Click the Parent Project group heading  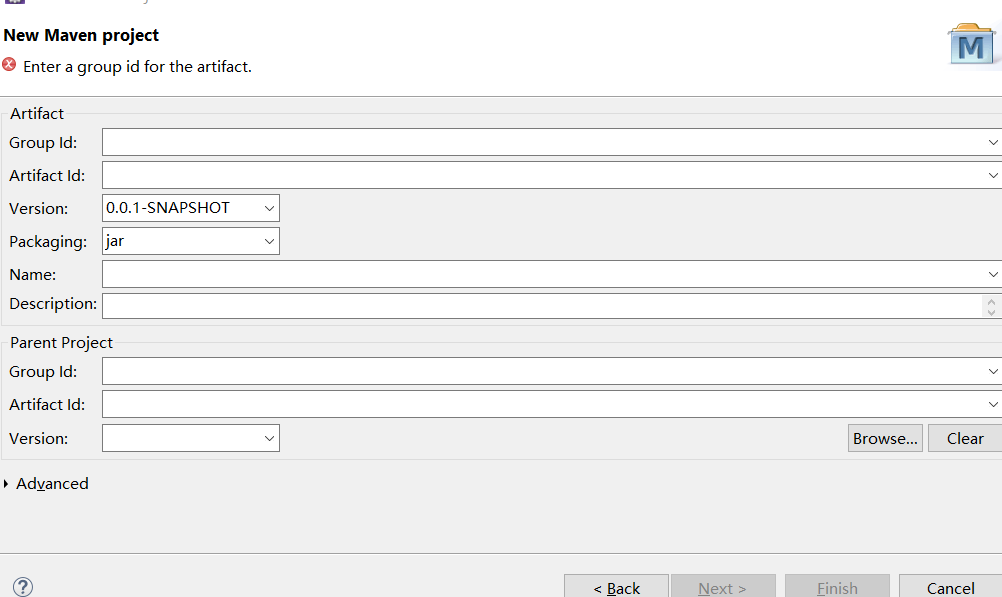click(x=61, y=343)
